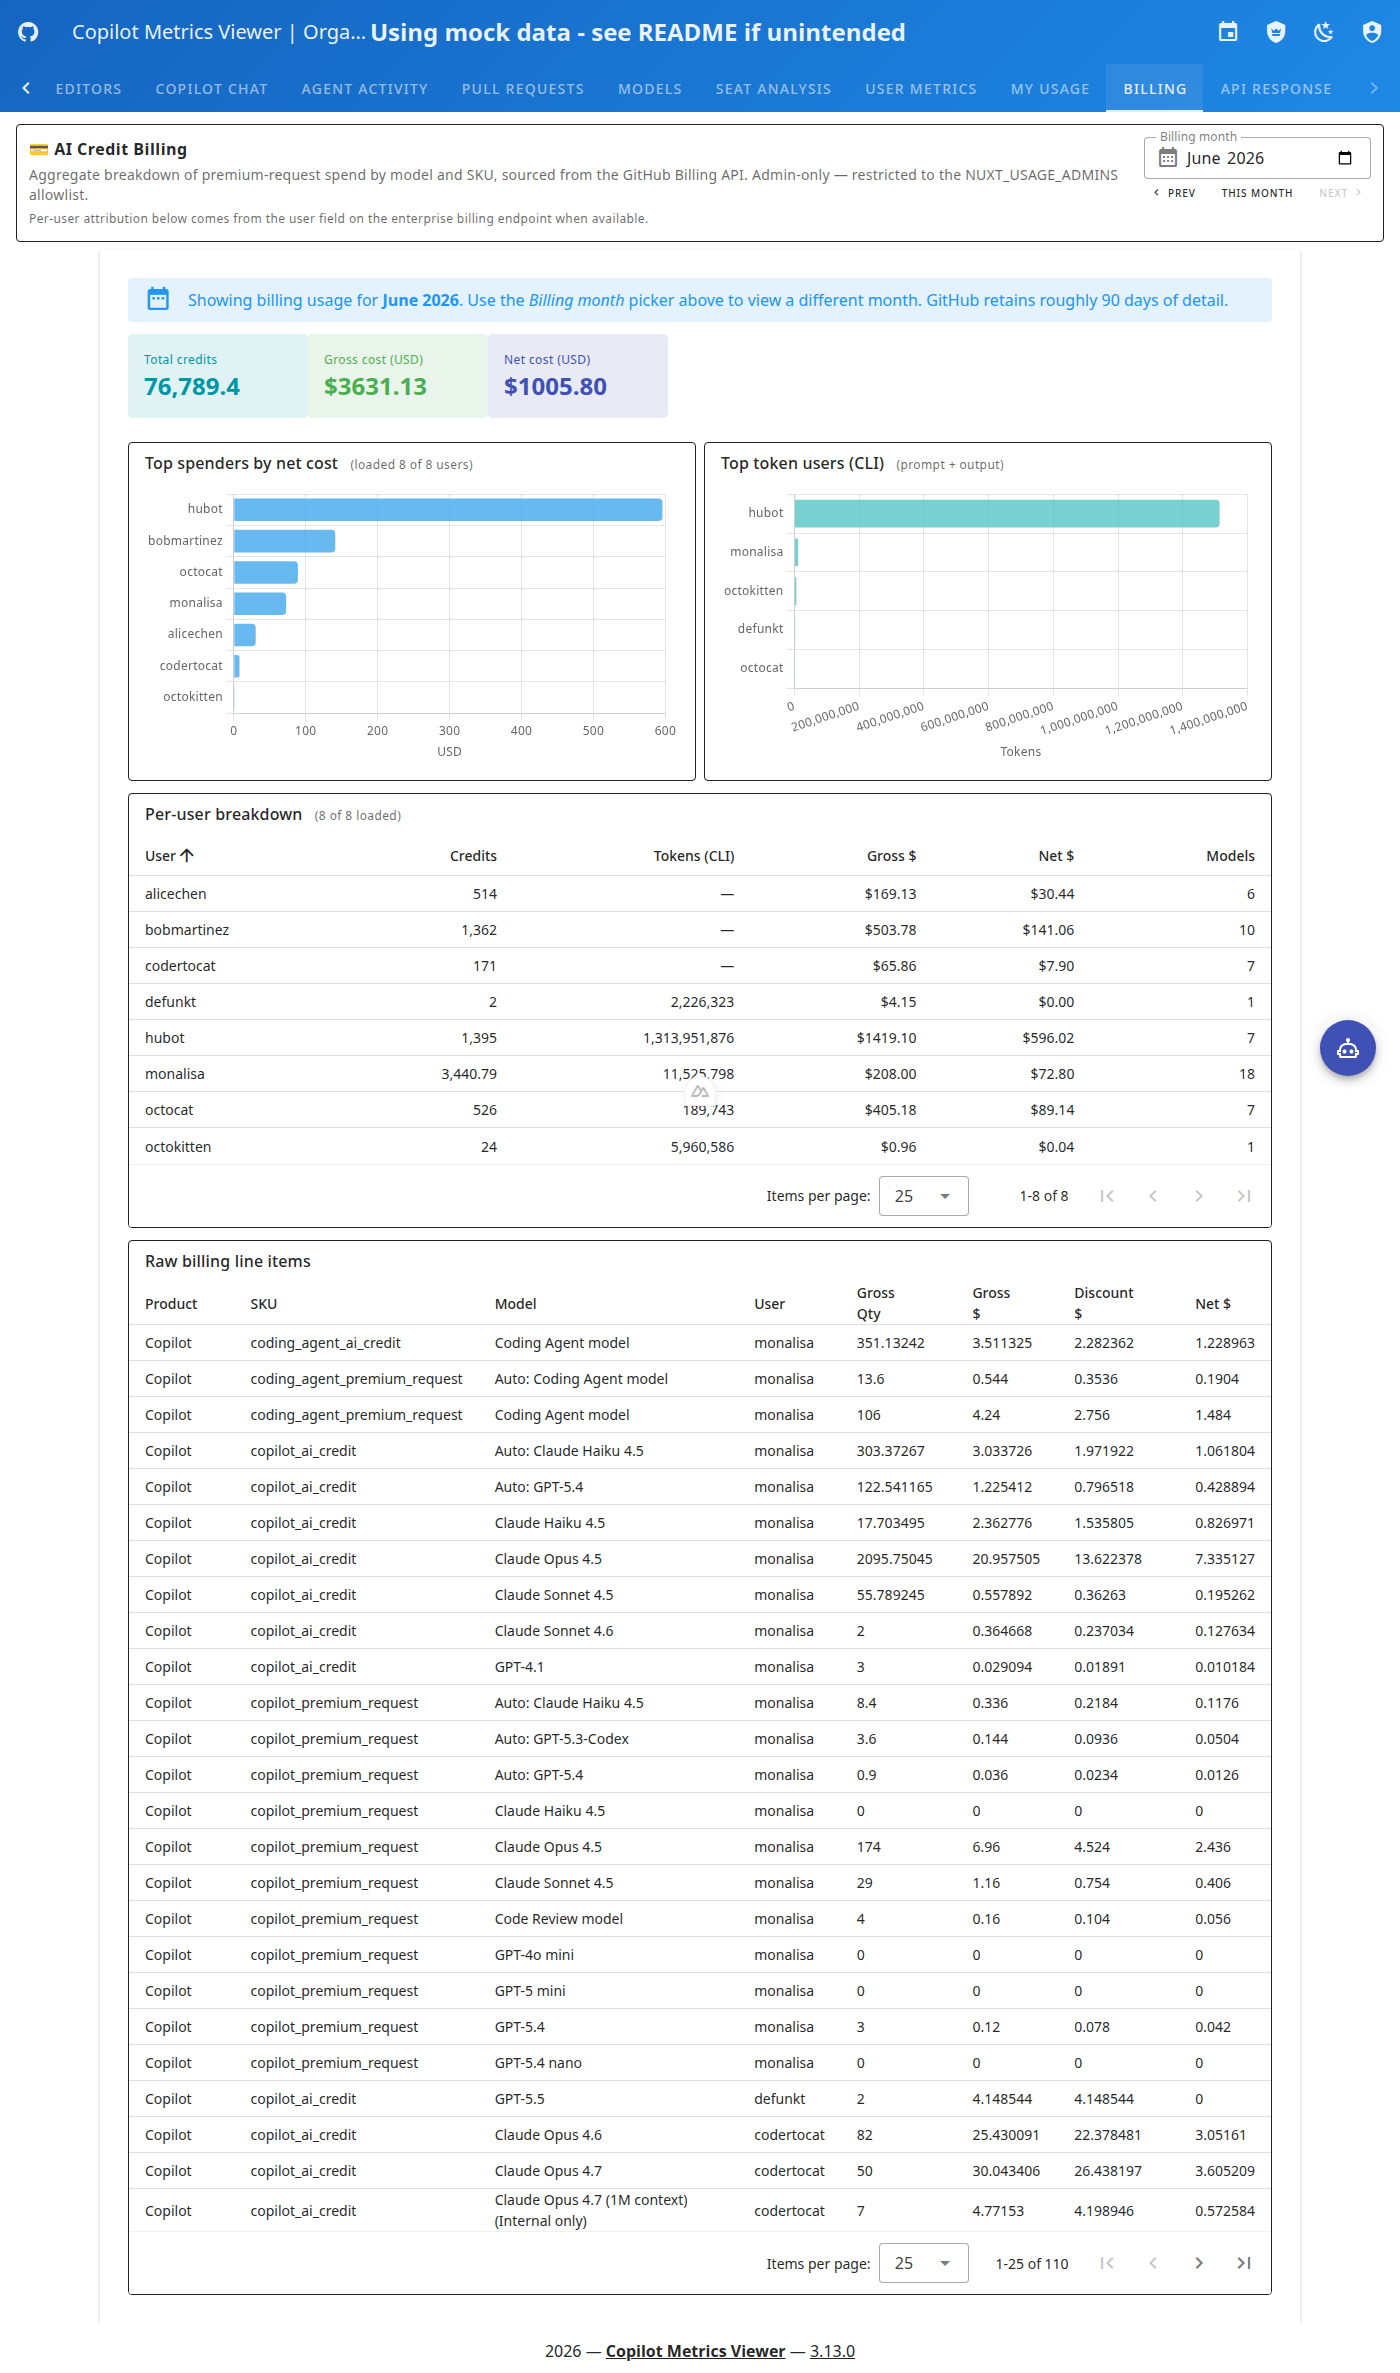Open the Agent Activity tab
This screenshot has height=2373, width=1400.
(364, 89)
